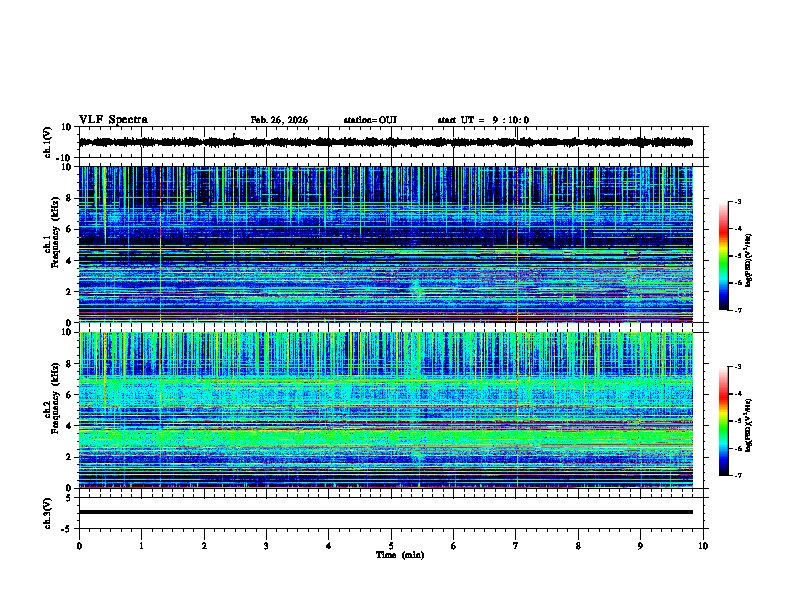The image size is (792, 612).
Task: Click inside the ch.2 spectrogram panel
Action: pyautogui.click(x=385, y=410)
